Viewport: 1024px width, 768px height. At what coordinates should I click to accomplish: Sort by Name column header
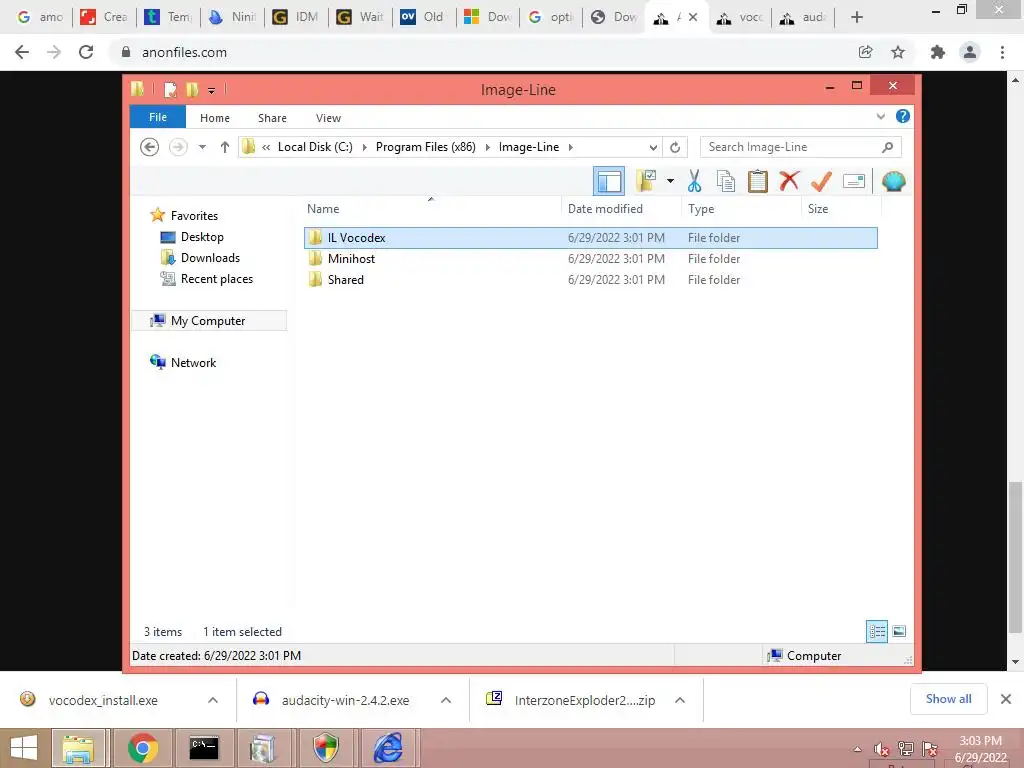tap(323, 209)
